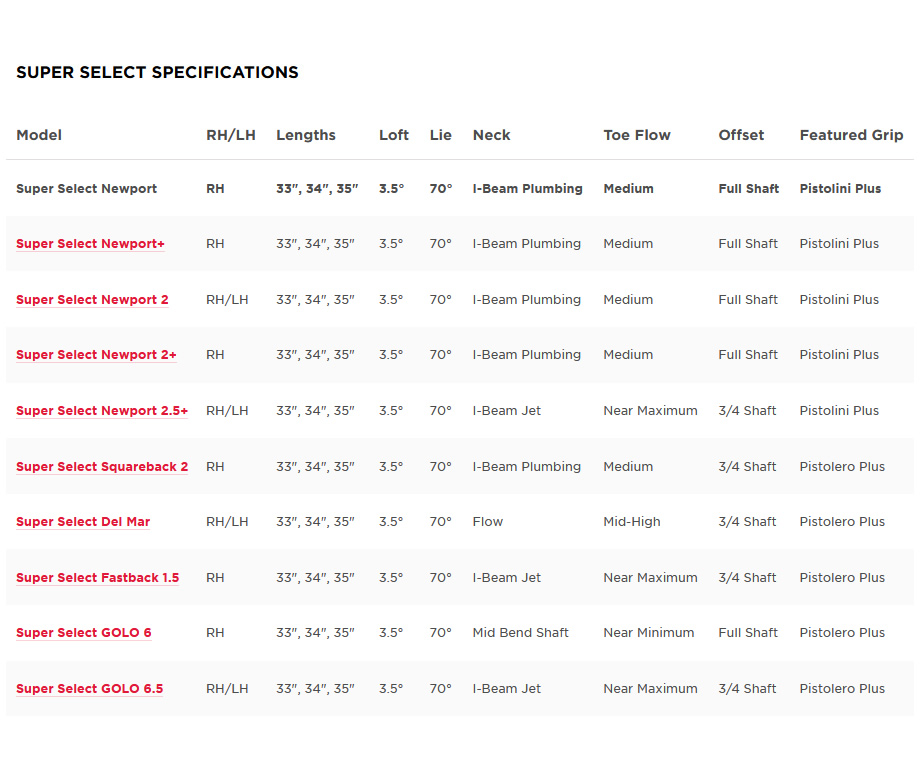This screenshot has height=761, width=920.
Task: Click the Offset column header
Action: [741, 135]
